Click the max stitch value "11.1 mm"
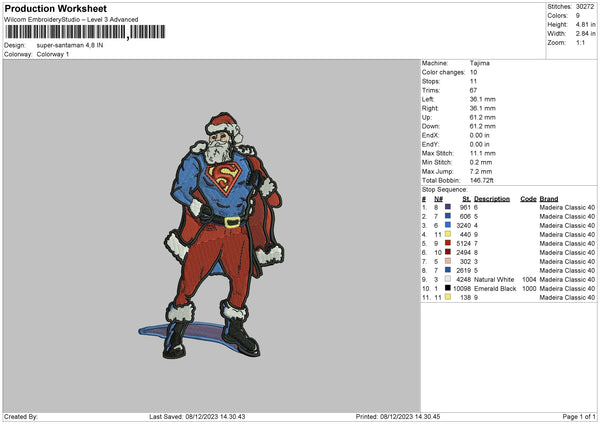 (483, 153)
